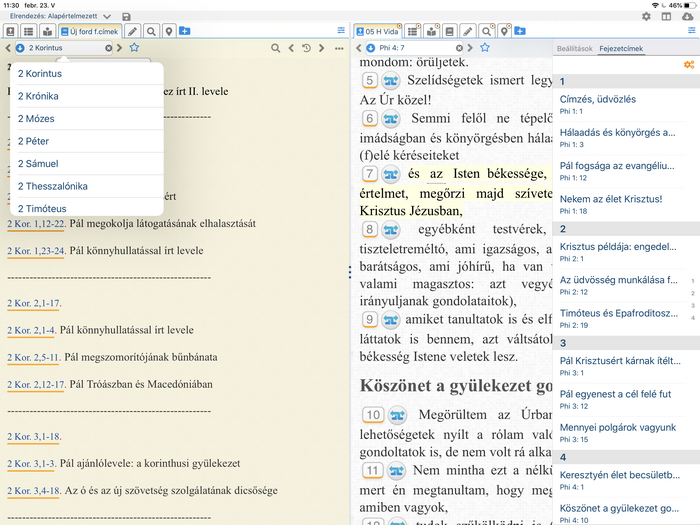This screenshot has height=525, width=700.
Task: Open the search tab in the right pane
Action: (486, 31)
